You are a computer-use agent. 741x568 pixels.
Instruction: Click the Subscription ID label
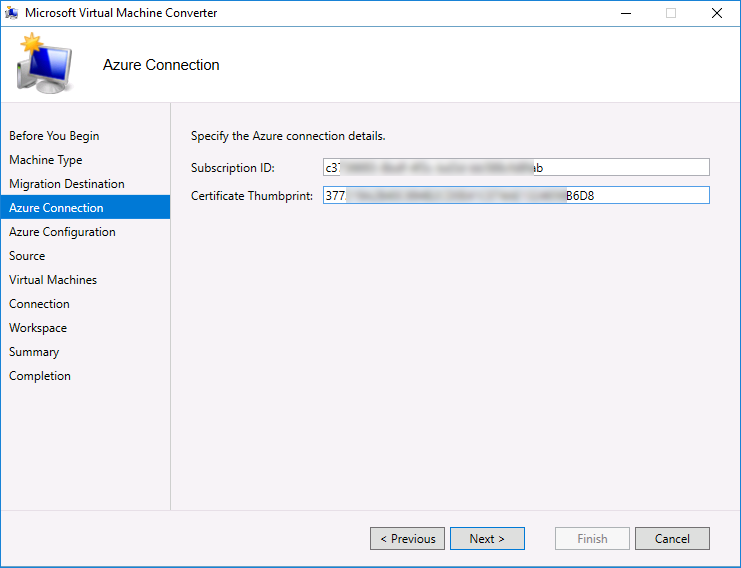[x=233, y=168]
